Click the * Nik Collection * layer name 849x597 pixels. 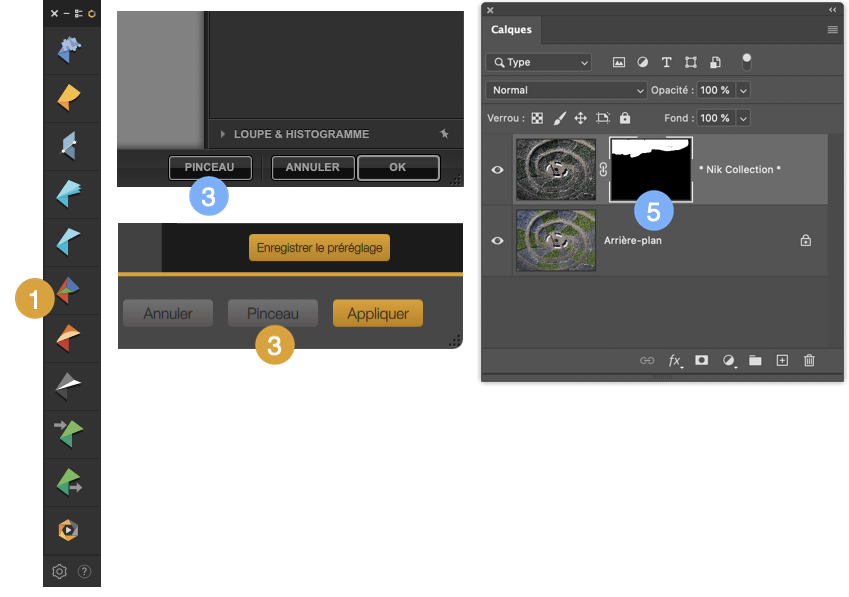click(740, 169)
